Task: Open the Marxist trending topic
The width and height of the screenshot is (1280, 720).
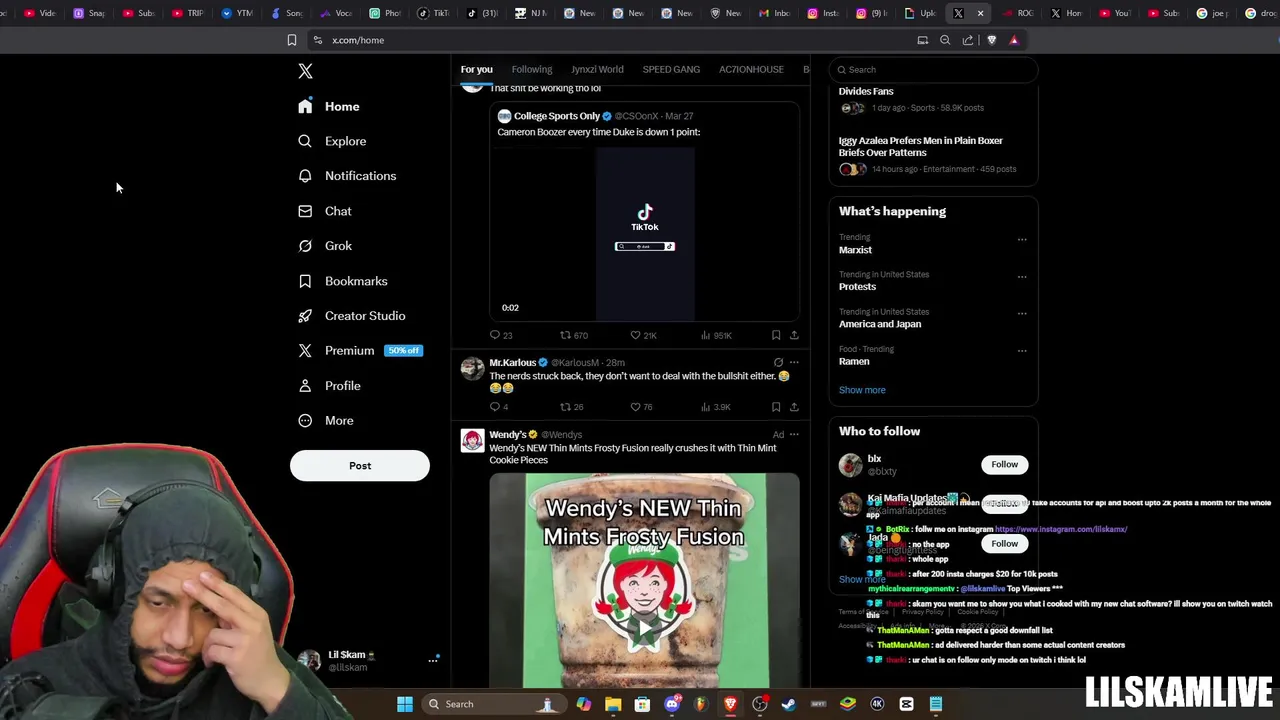Action: [855, 250]
